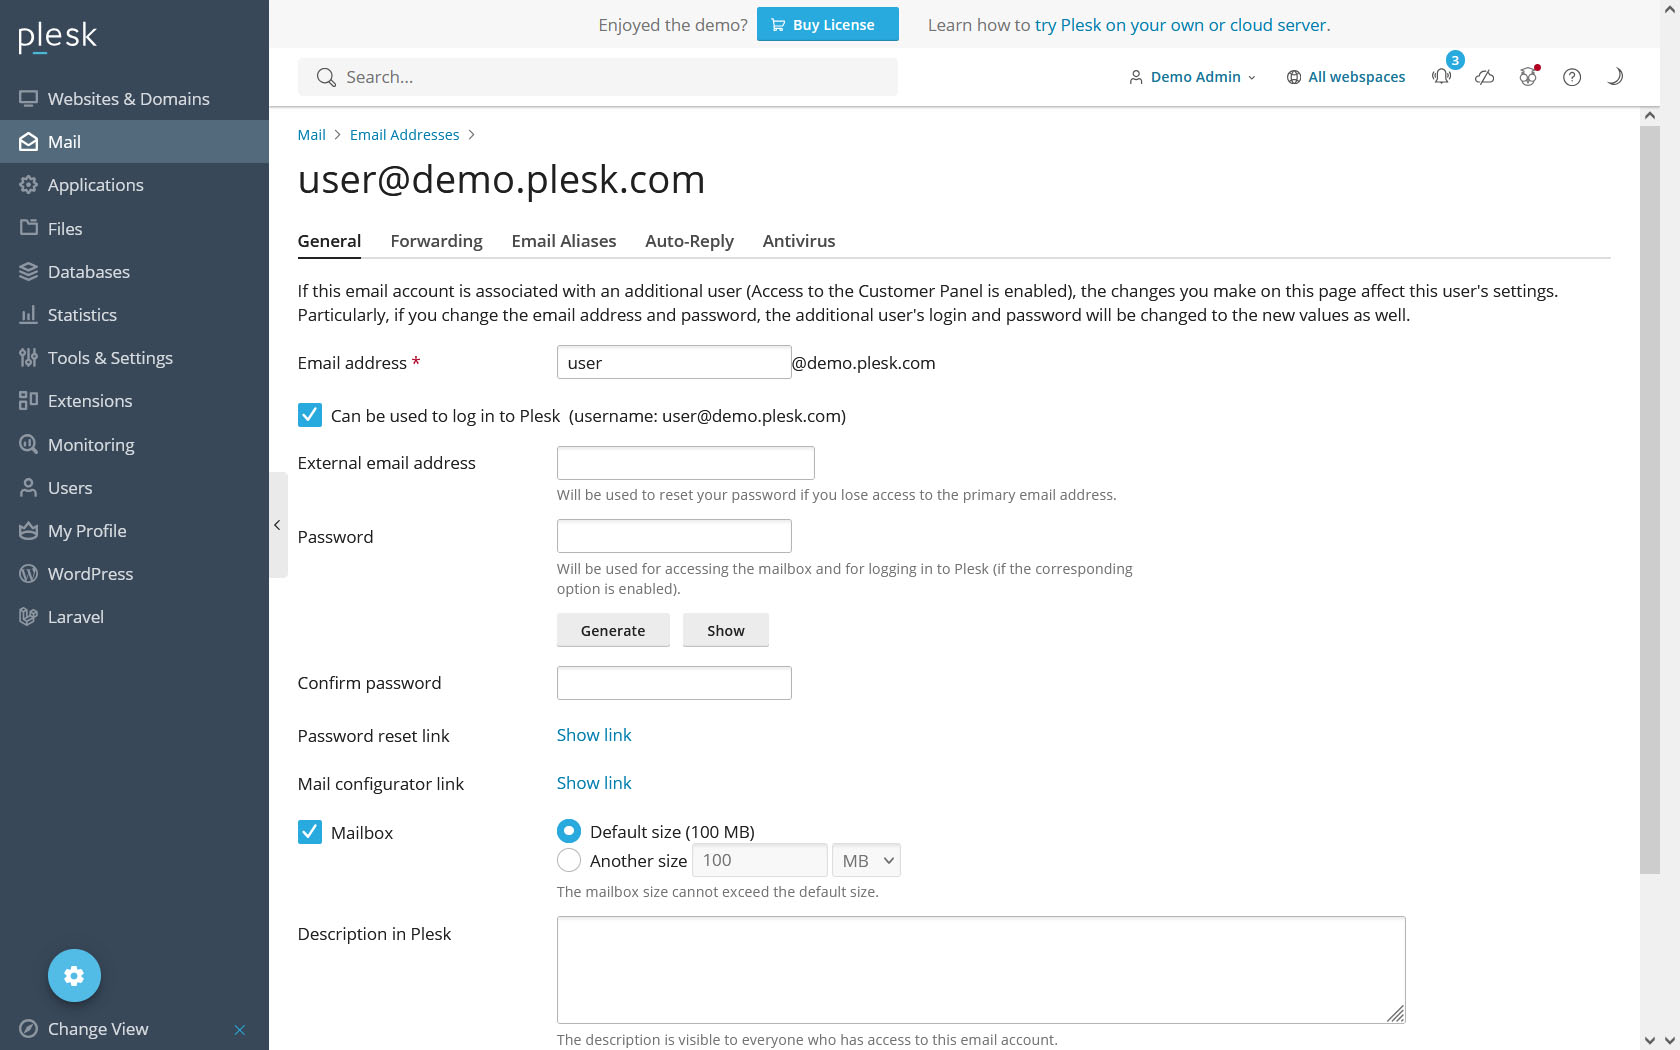
Task: Toggle dark mode moon icon
Action: pyautogui.click(x=1615, y=77)
